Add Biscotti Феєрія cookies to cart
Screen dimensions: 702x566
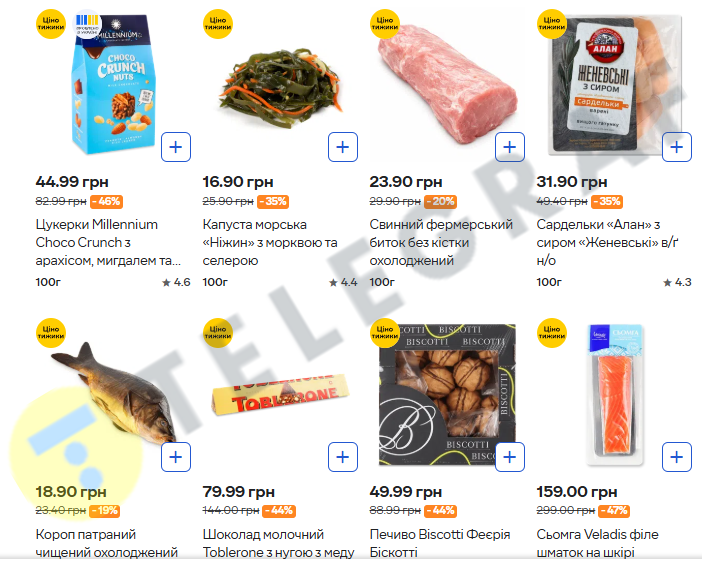point(509,457)
